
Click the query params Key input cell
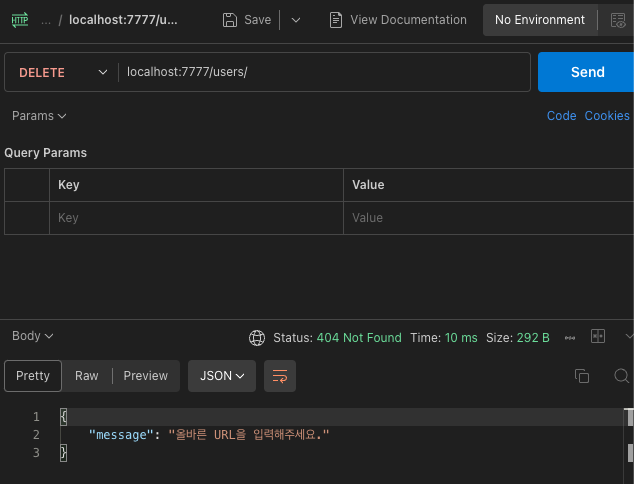tap(196, 218)
